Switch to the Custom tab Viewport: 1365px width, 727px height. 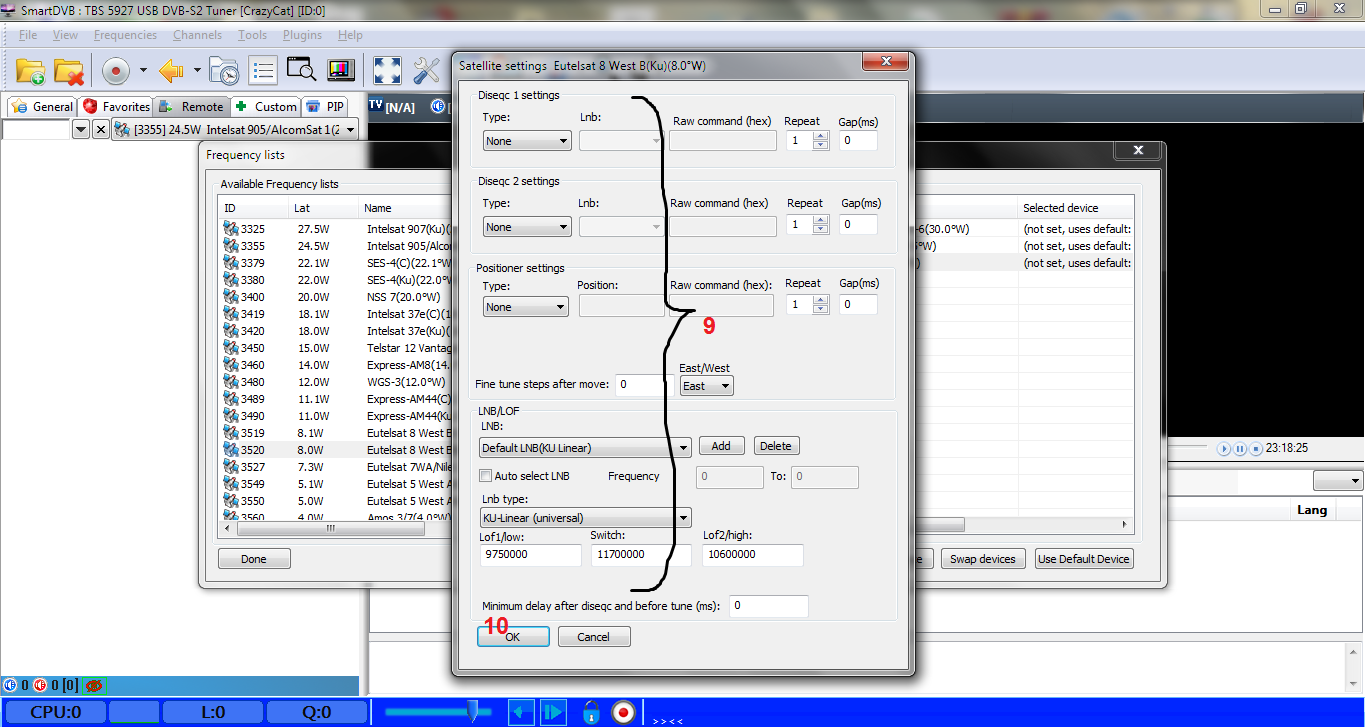[x=266, y=106]
